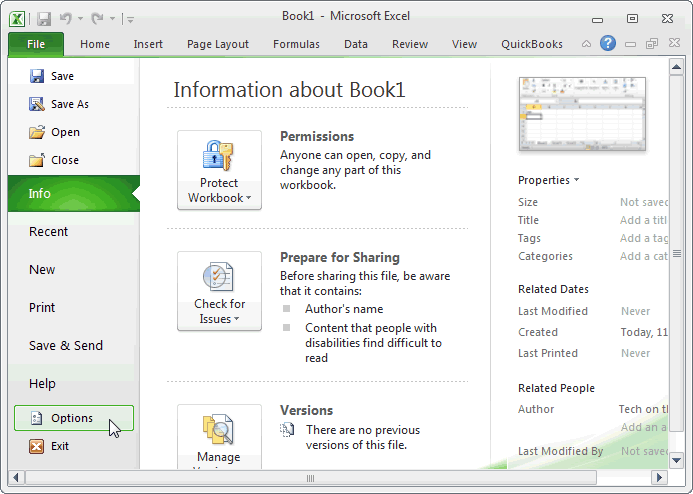Click the Tags 'Add a tag' field
The image size is (693, 494).
tap(644, 238)
